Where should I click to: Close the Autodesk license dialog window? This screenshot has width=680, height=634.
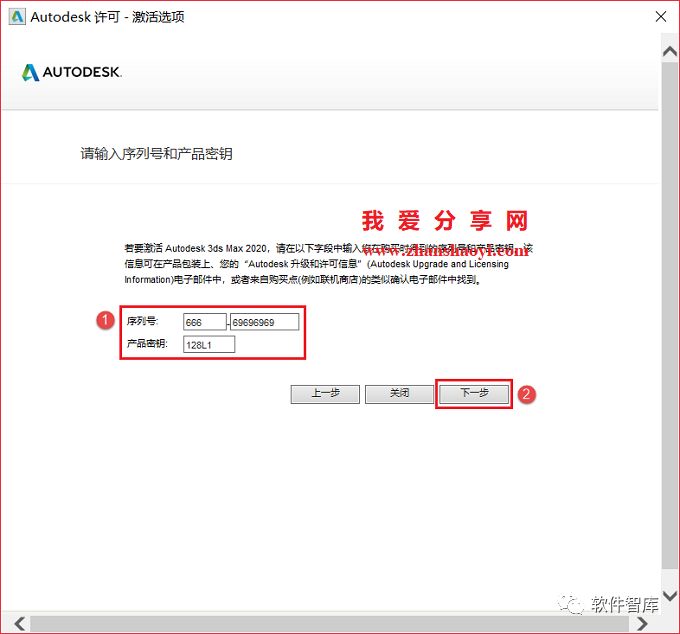(660, 17)
